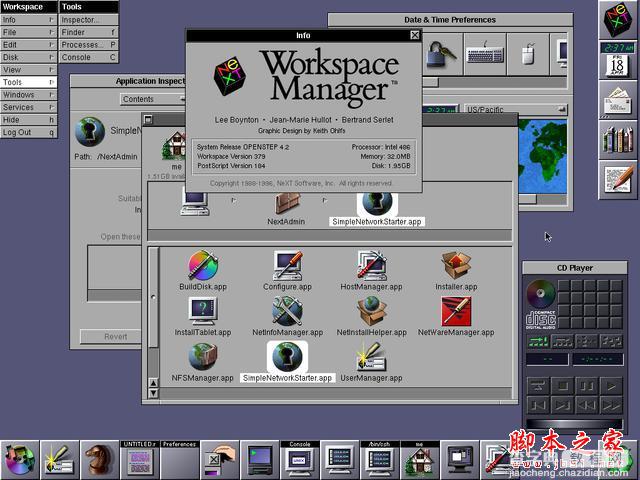
Task: Click the CD Player play button
Action: 611,386
